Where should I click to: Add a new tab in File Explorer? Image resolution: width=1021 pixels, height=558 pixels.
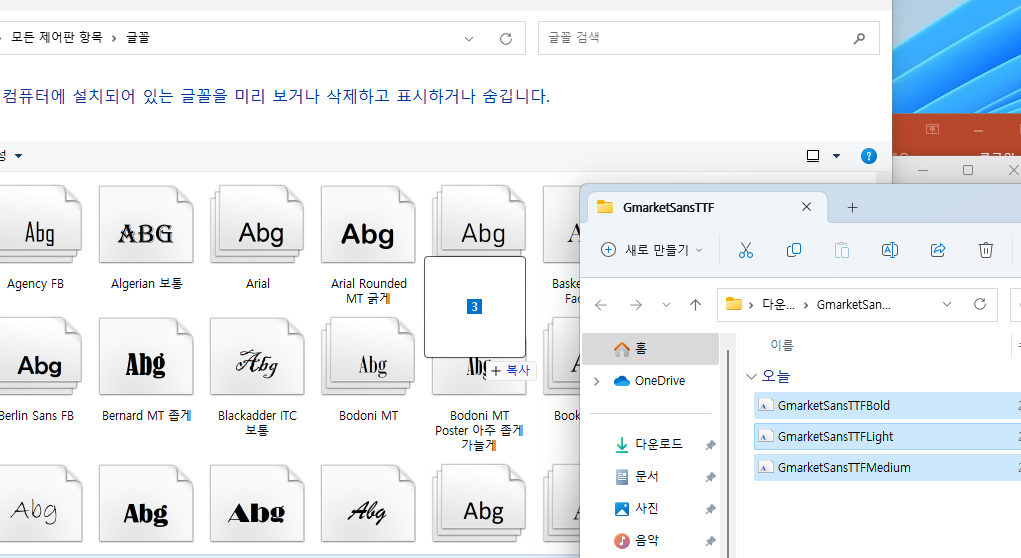pyautogui.click(x=852, y=208)
